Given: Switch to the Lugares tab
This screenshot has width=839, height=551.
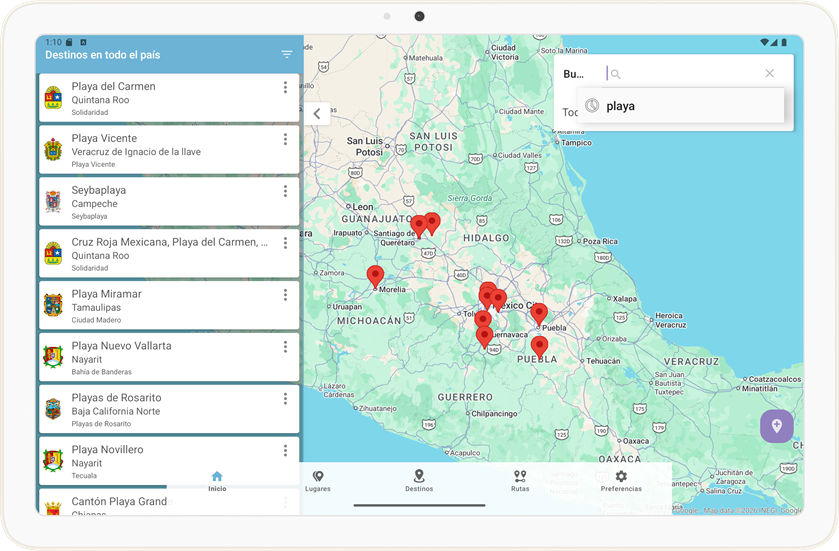Looking at the screenshot, I should coord(318,481).
